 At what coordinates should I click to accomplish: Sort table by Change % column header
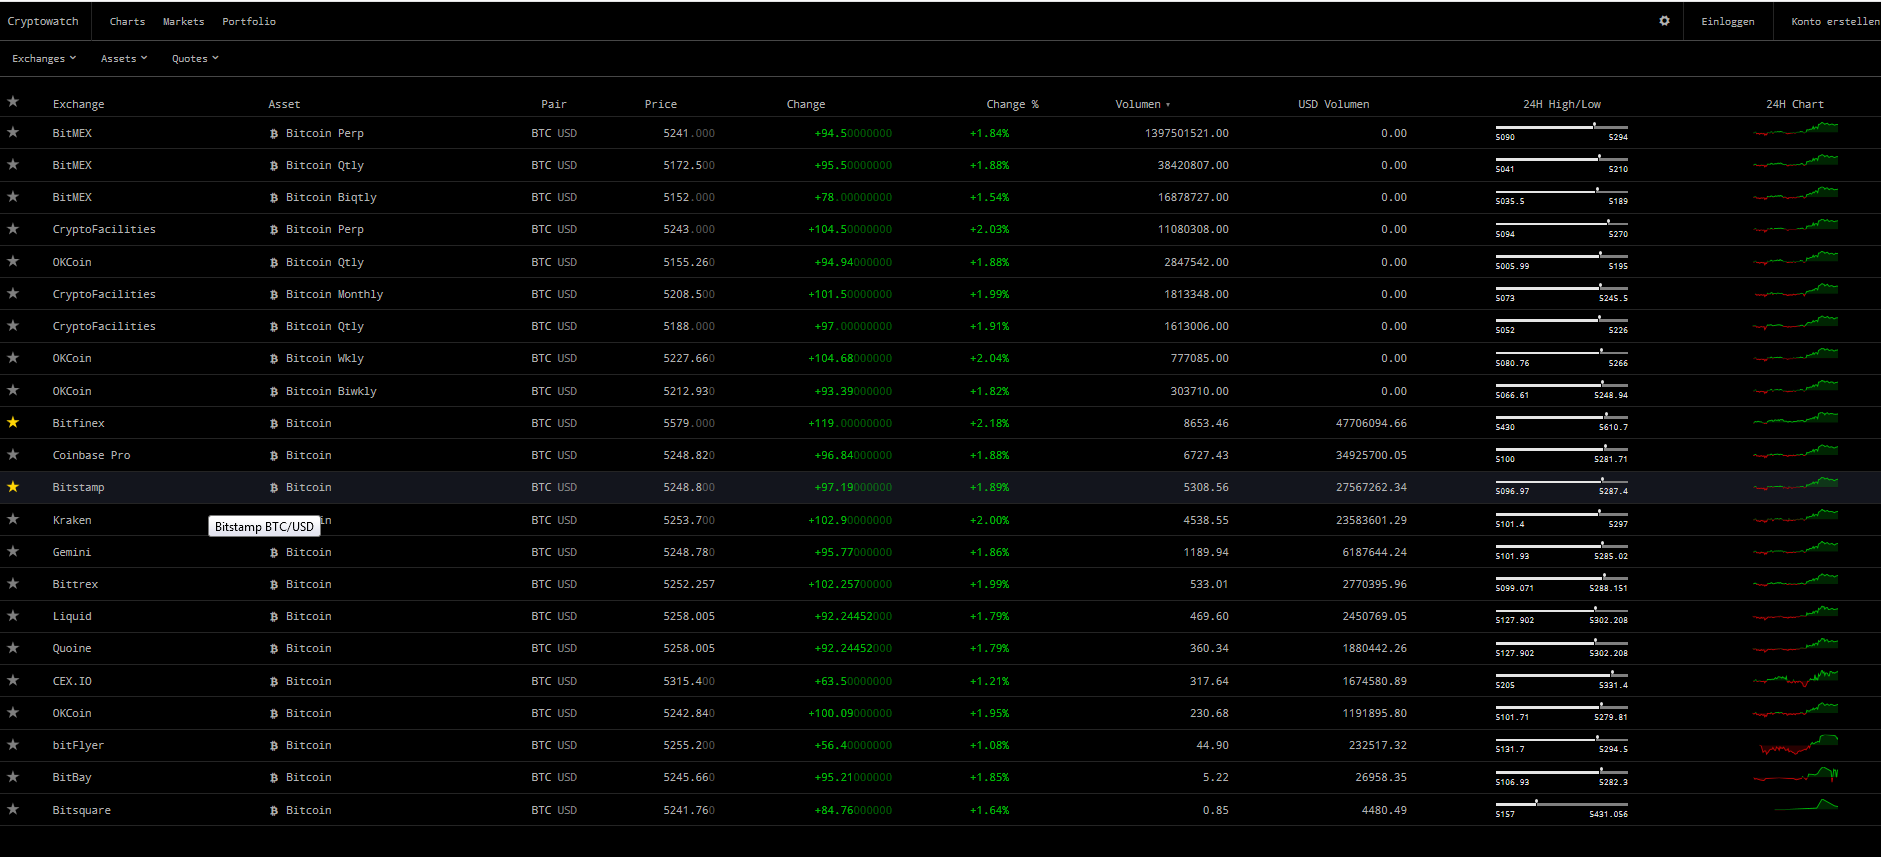[x=1012, y=104]
